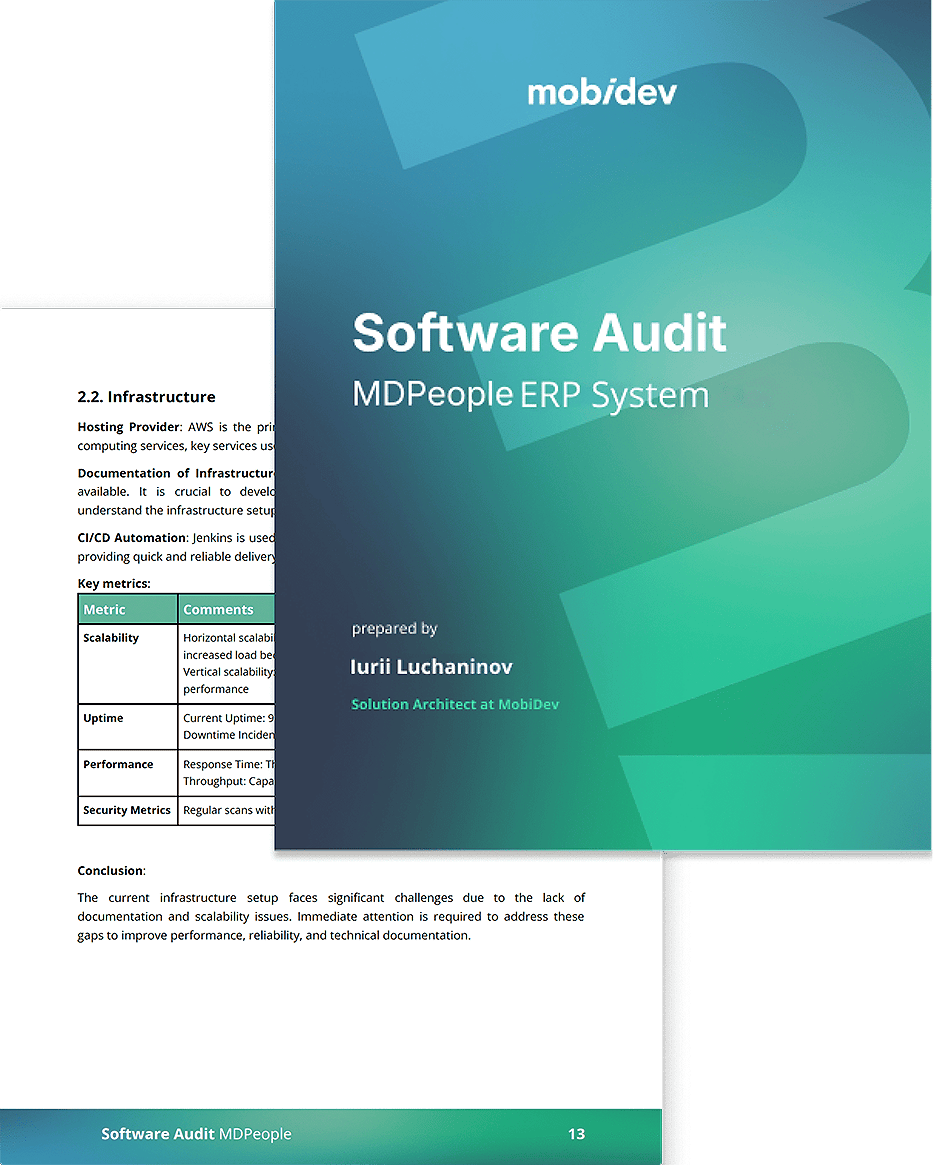
Task: Select the 'Security Metrics' row label
Action: [x=127, y=810]
